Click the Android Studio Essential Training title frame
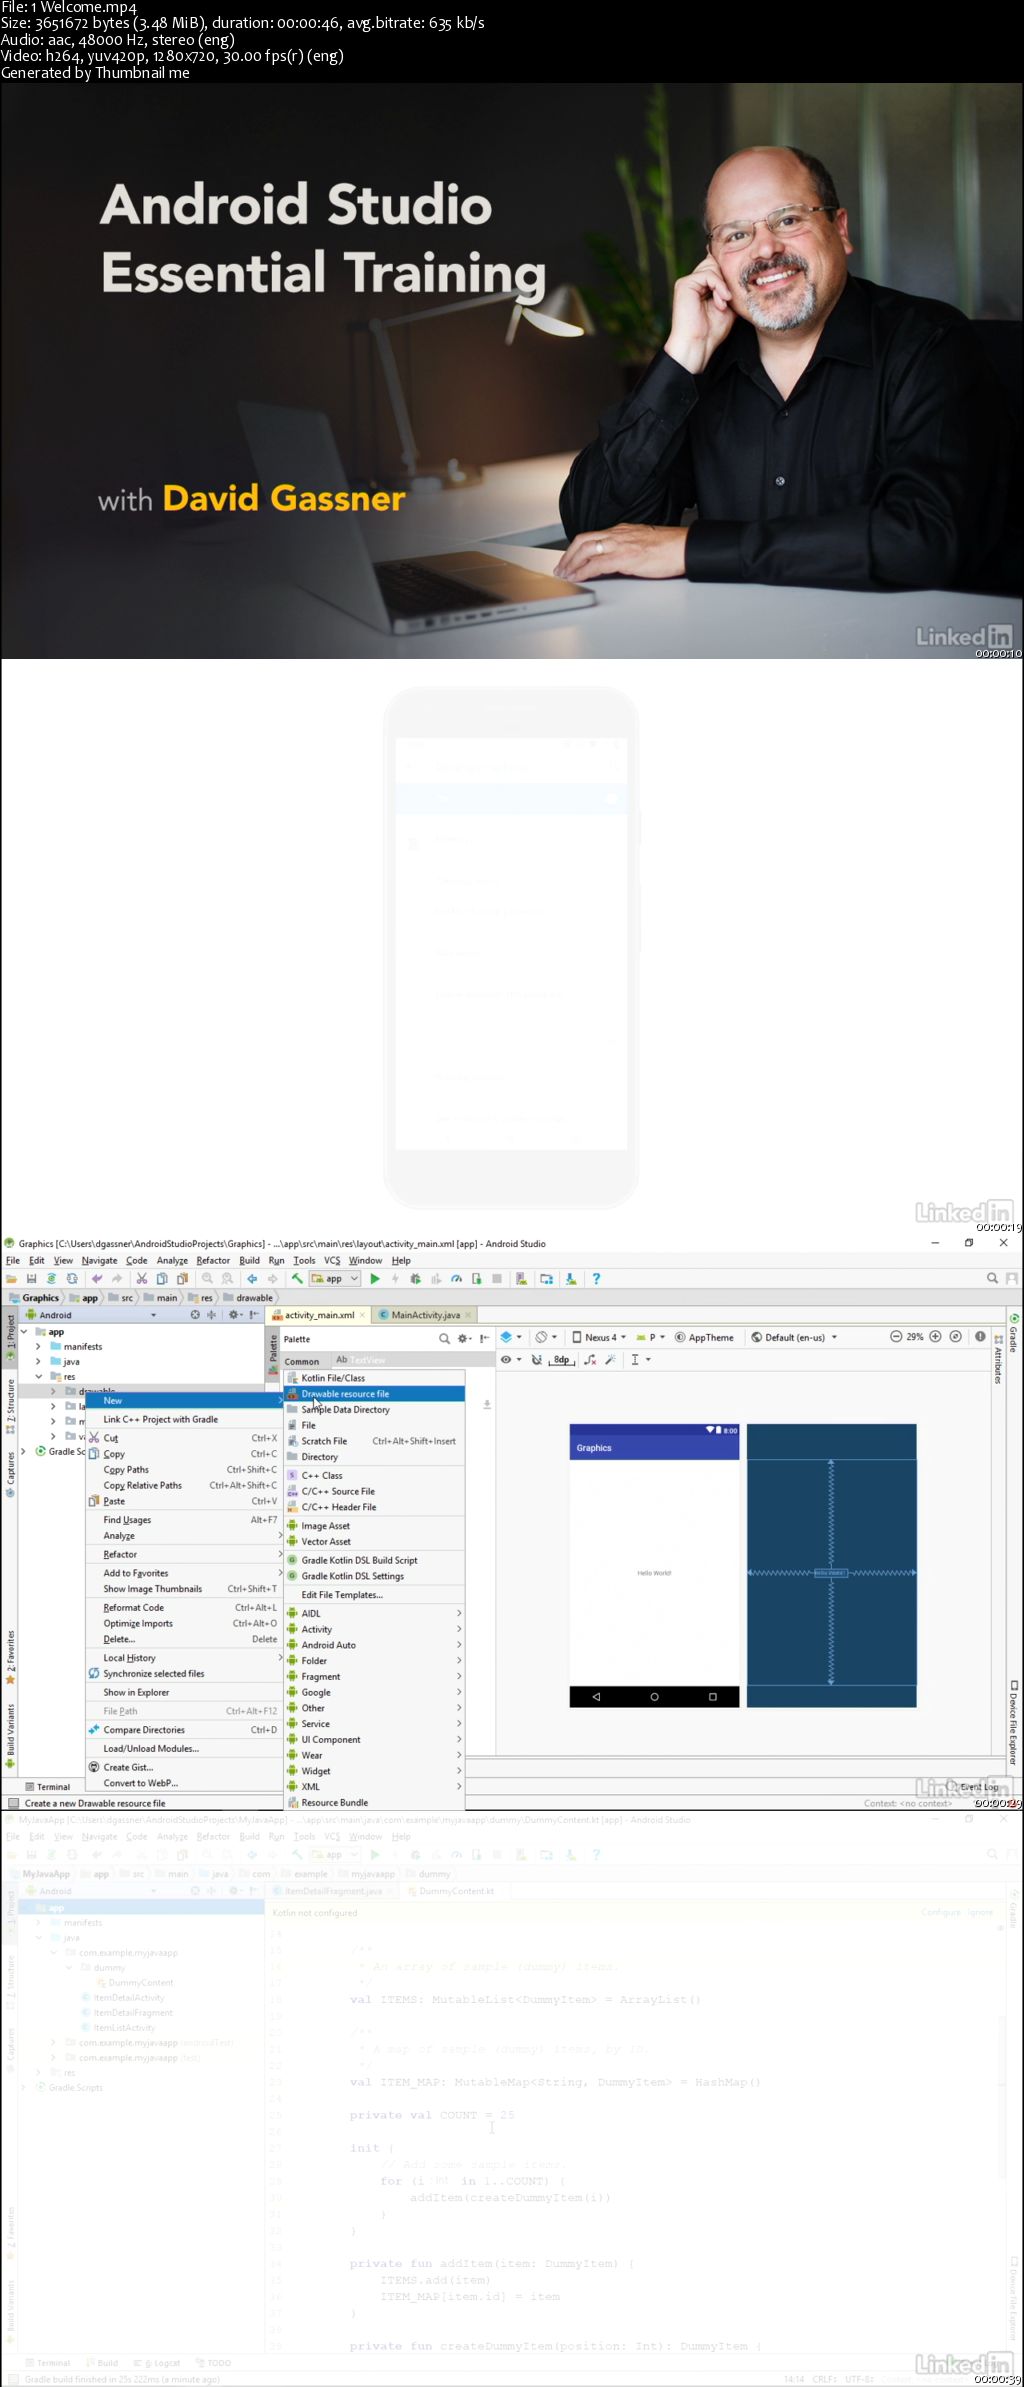Screen dimensions: 1024x2387 pos(512,371)
